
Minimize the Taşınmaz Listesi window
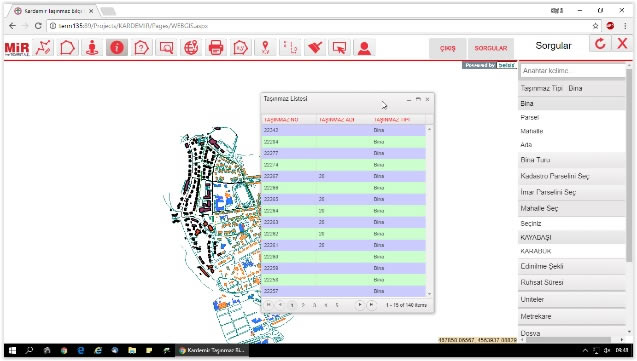tap(409, 99)
